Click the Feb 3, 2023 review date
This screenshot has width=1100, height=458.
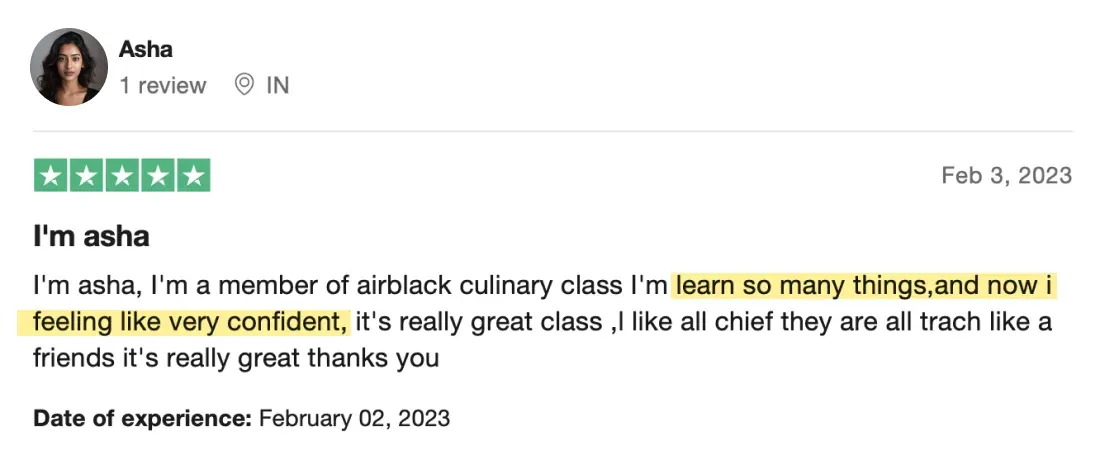(x=1007, y=175)
